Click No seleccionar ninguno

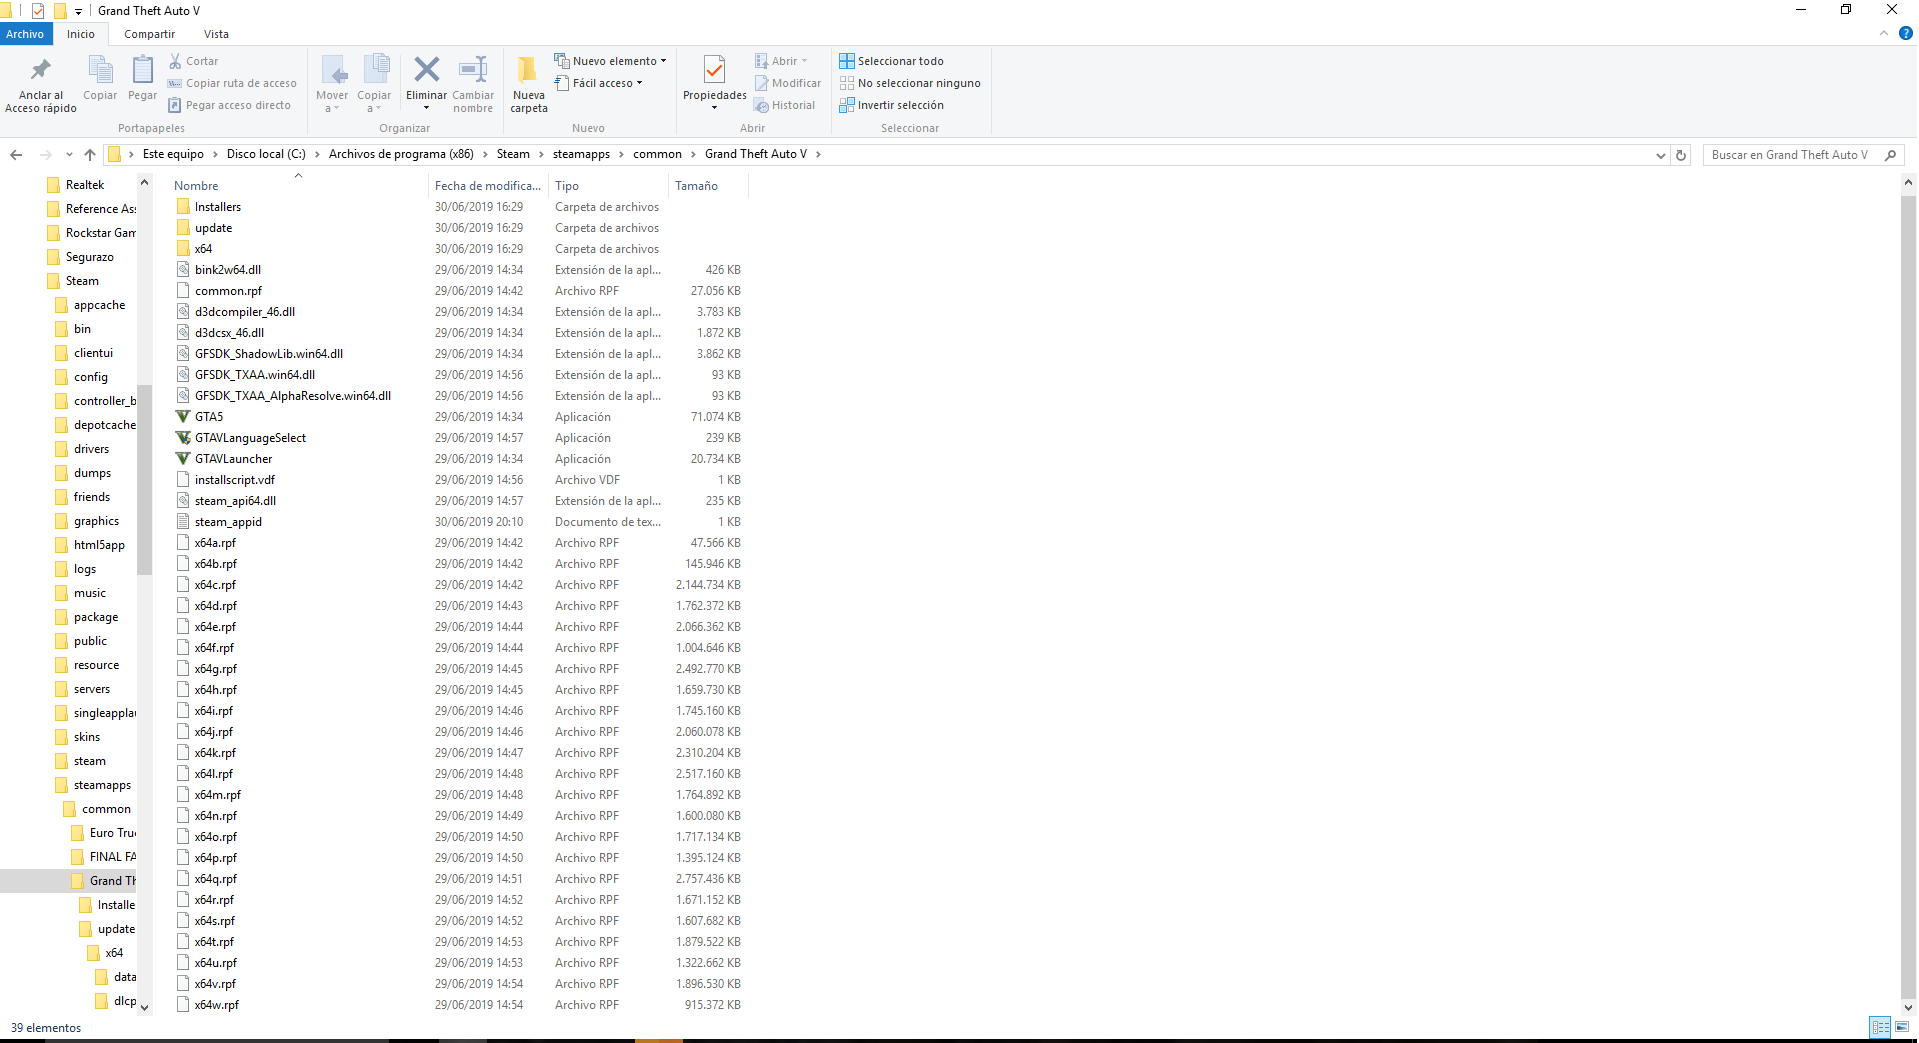[910, 83]
